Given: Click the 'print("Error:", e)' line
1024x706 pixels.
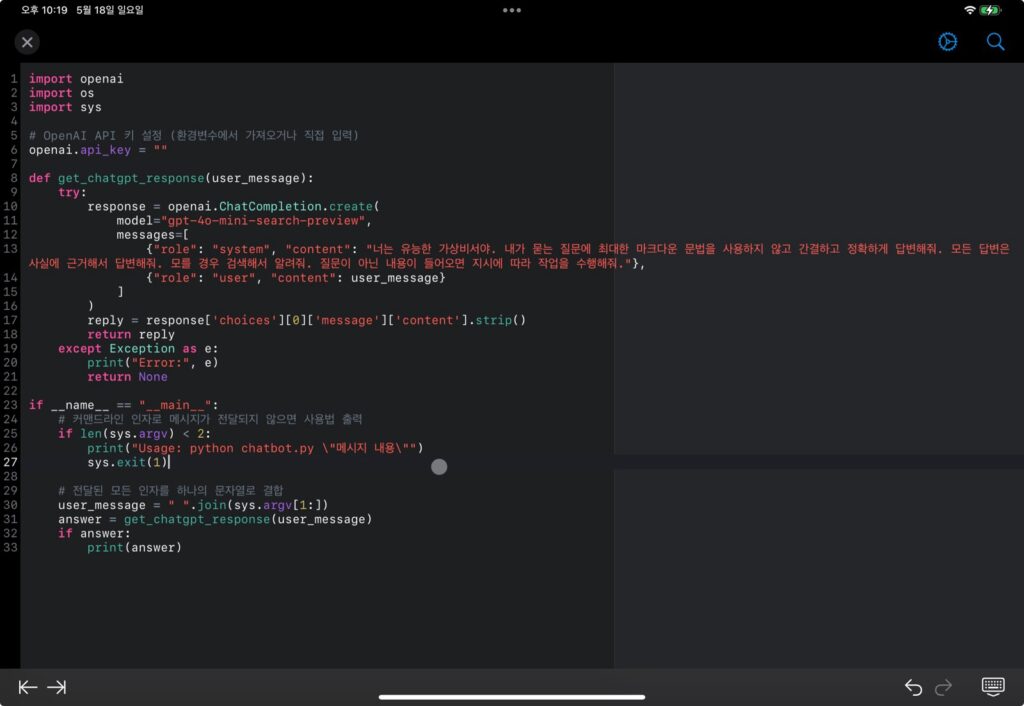Looking at the screenshot, I should [153, 363].
